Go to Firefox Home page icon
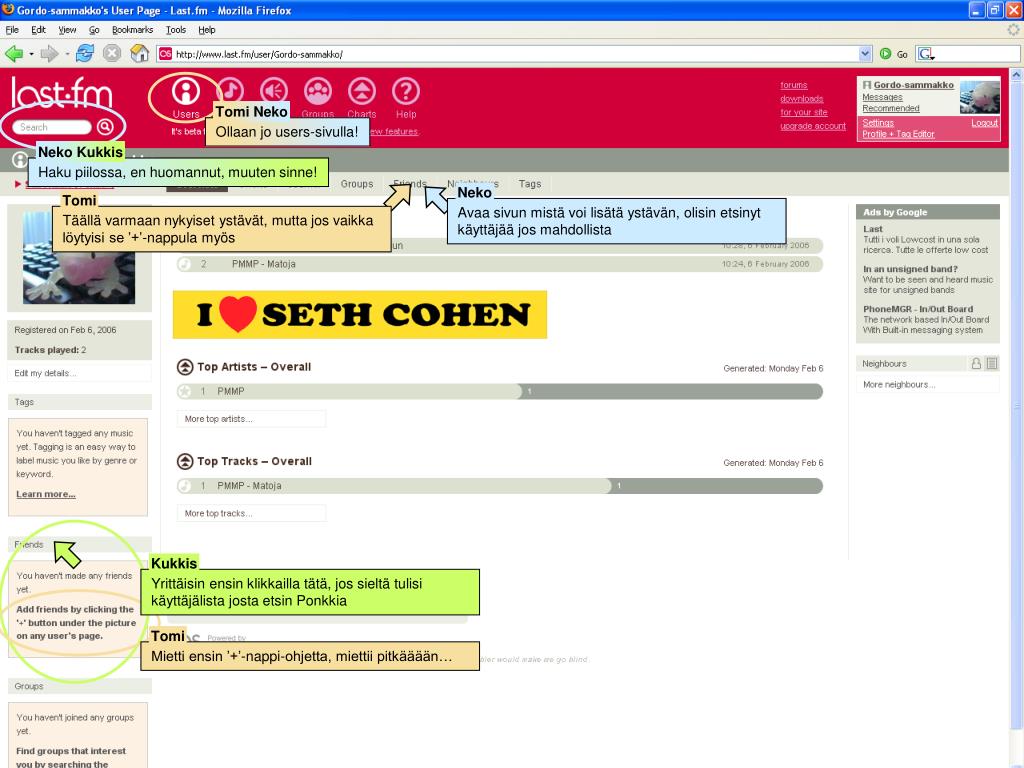 pyautogui.click(x=140, y=54)
